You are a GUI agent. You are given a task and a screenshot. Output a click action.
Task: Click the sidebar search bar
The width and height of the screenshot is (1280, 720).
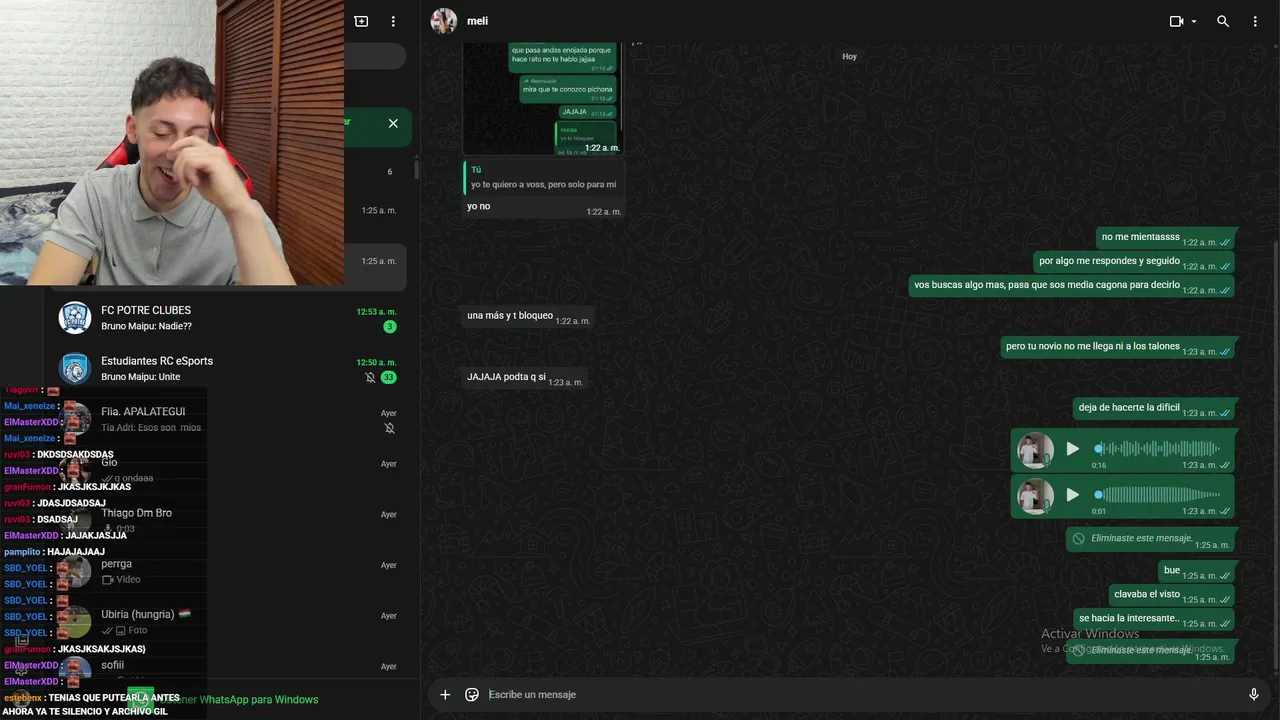click(x=375, y=56)
